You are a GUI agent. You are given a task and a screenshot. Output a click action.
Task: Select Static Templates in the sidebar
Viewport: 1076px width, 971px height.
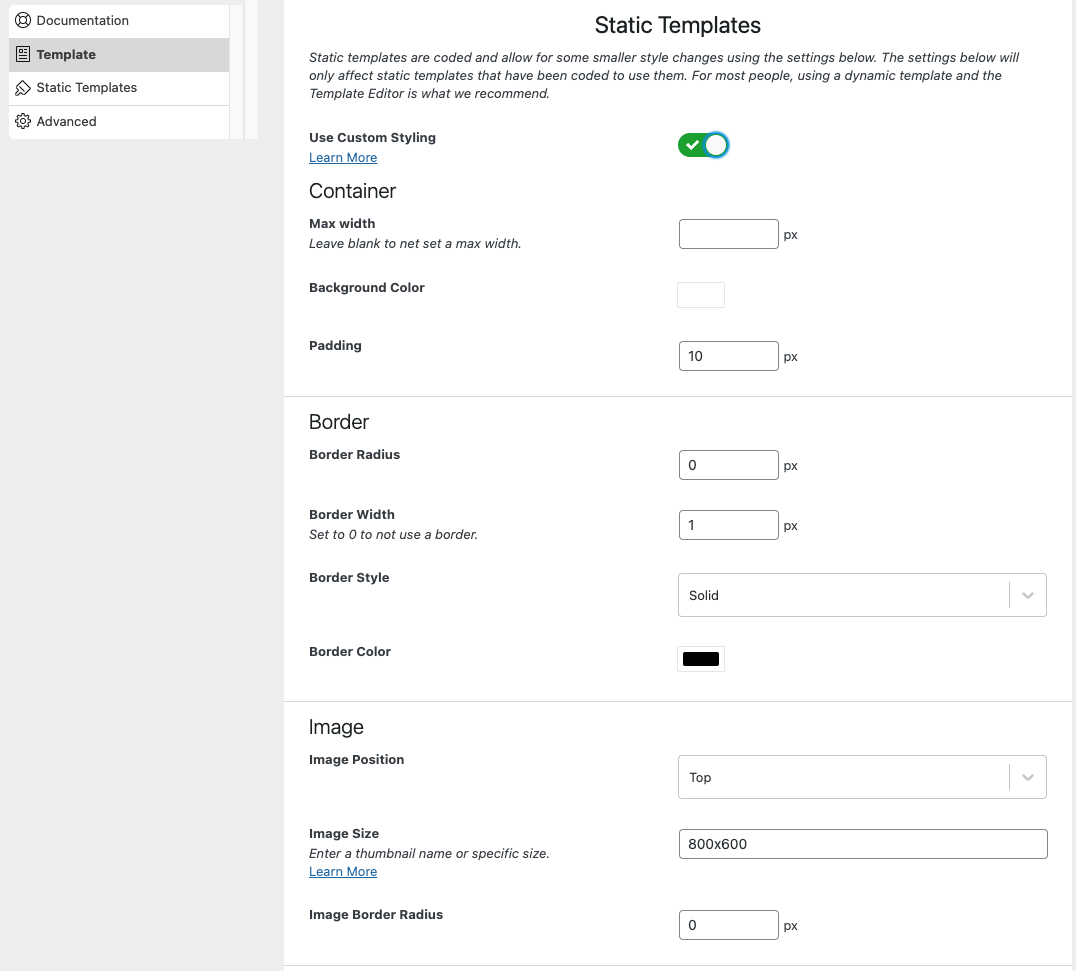pyautogui.click(x=86, y=88)
